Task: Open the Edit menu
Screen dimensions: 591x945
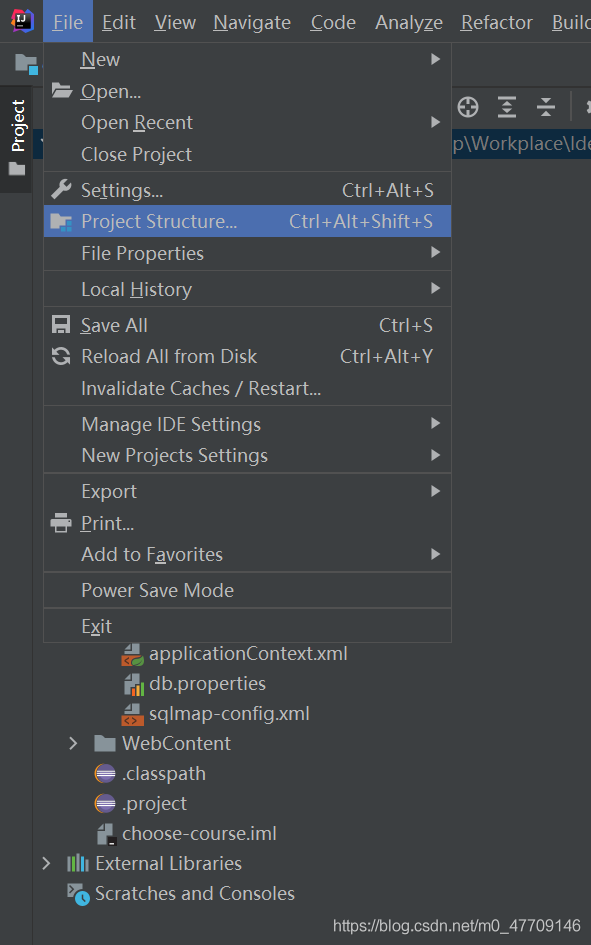Action: (x=119, y=22)
